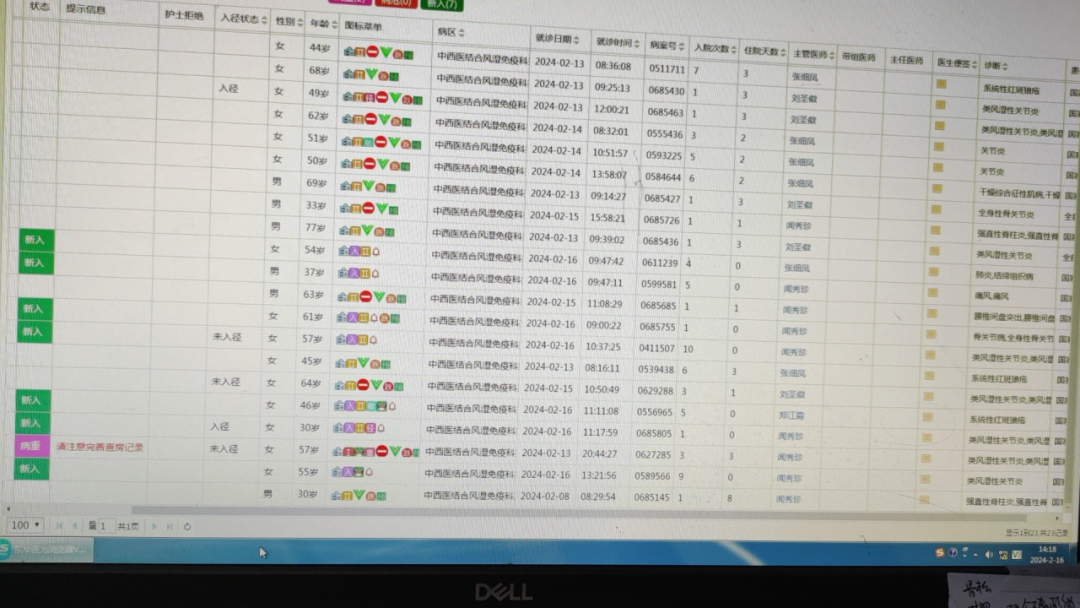
Task: Click the volume icon in the system tray
Action: [989, 554]
